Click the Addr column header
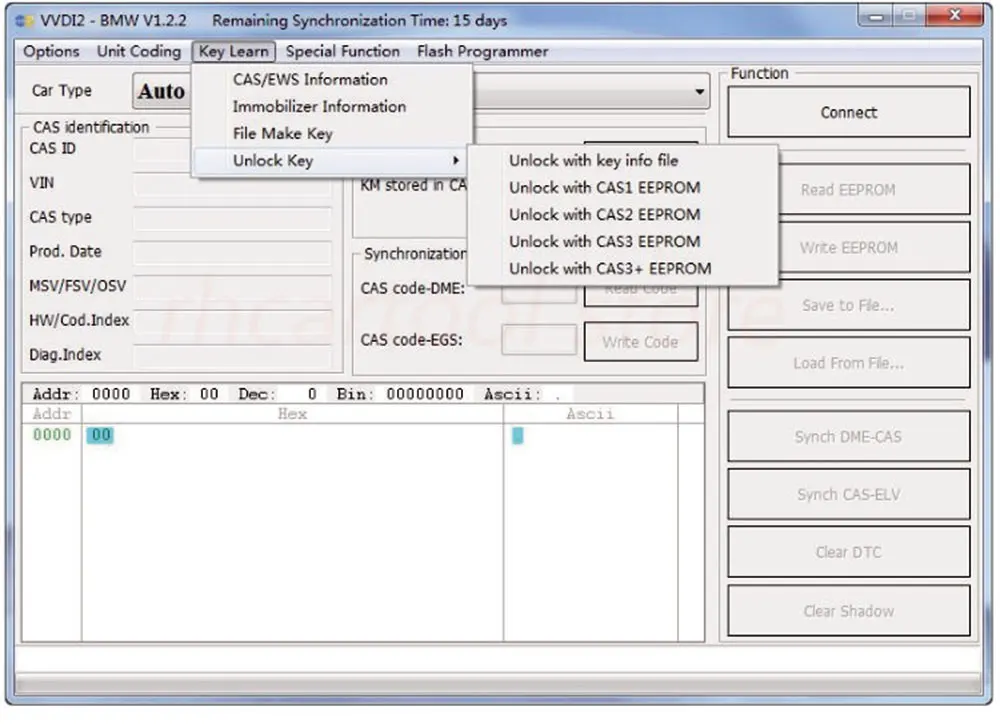The width and height of the screenshot is (1000, 727). [52, 414]
